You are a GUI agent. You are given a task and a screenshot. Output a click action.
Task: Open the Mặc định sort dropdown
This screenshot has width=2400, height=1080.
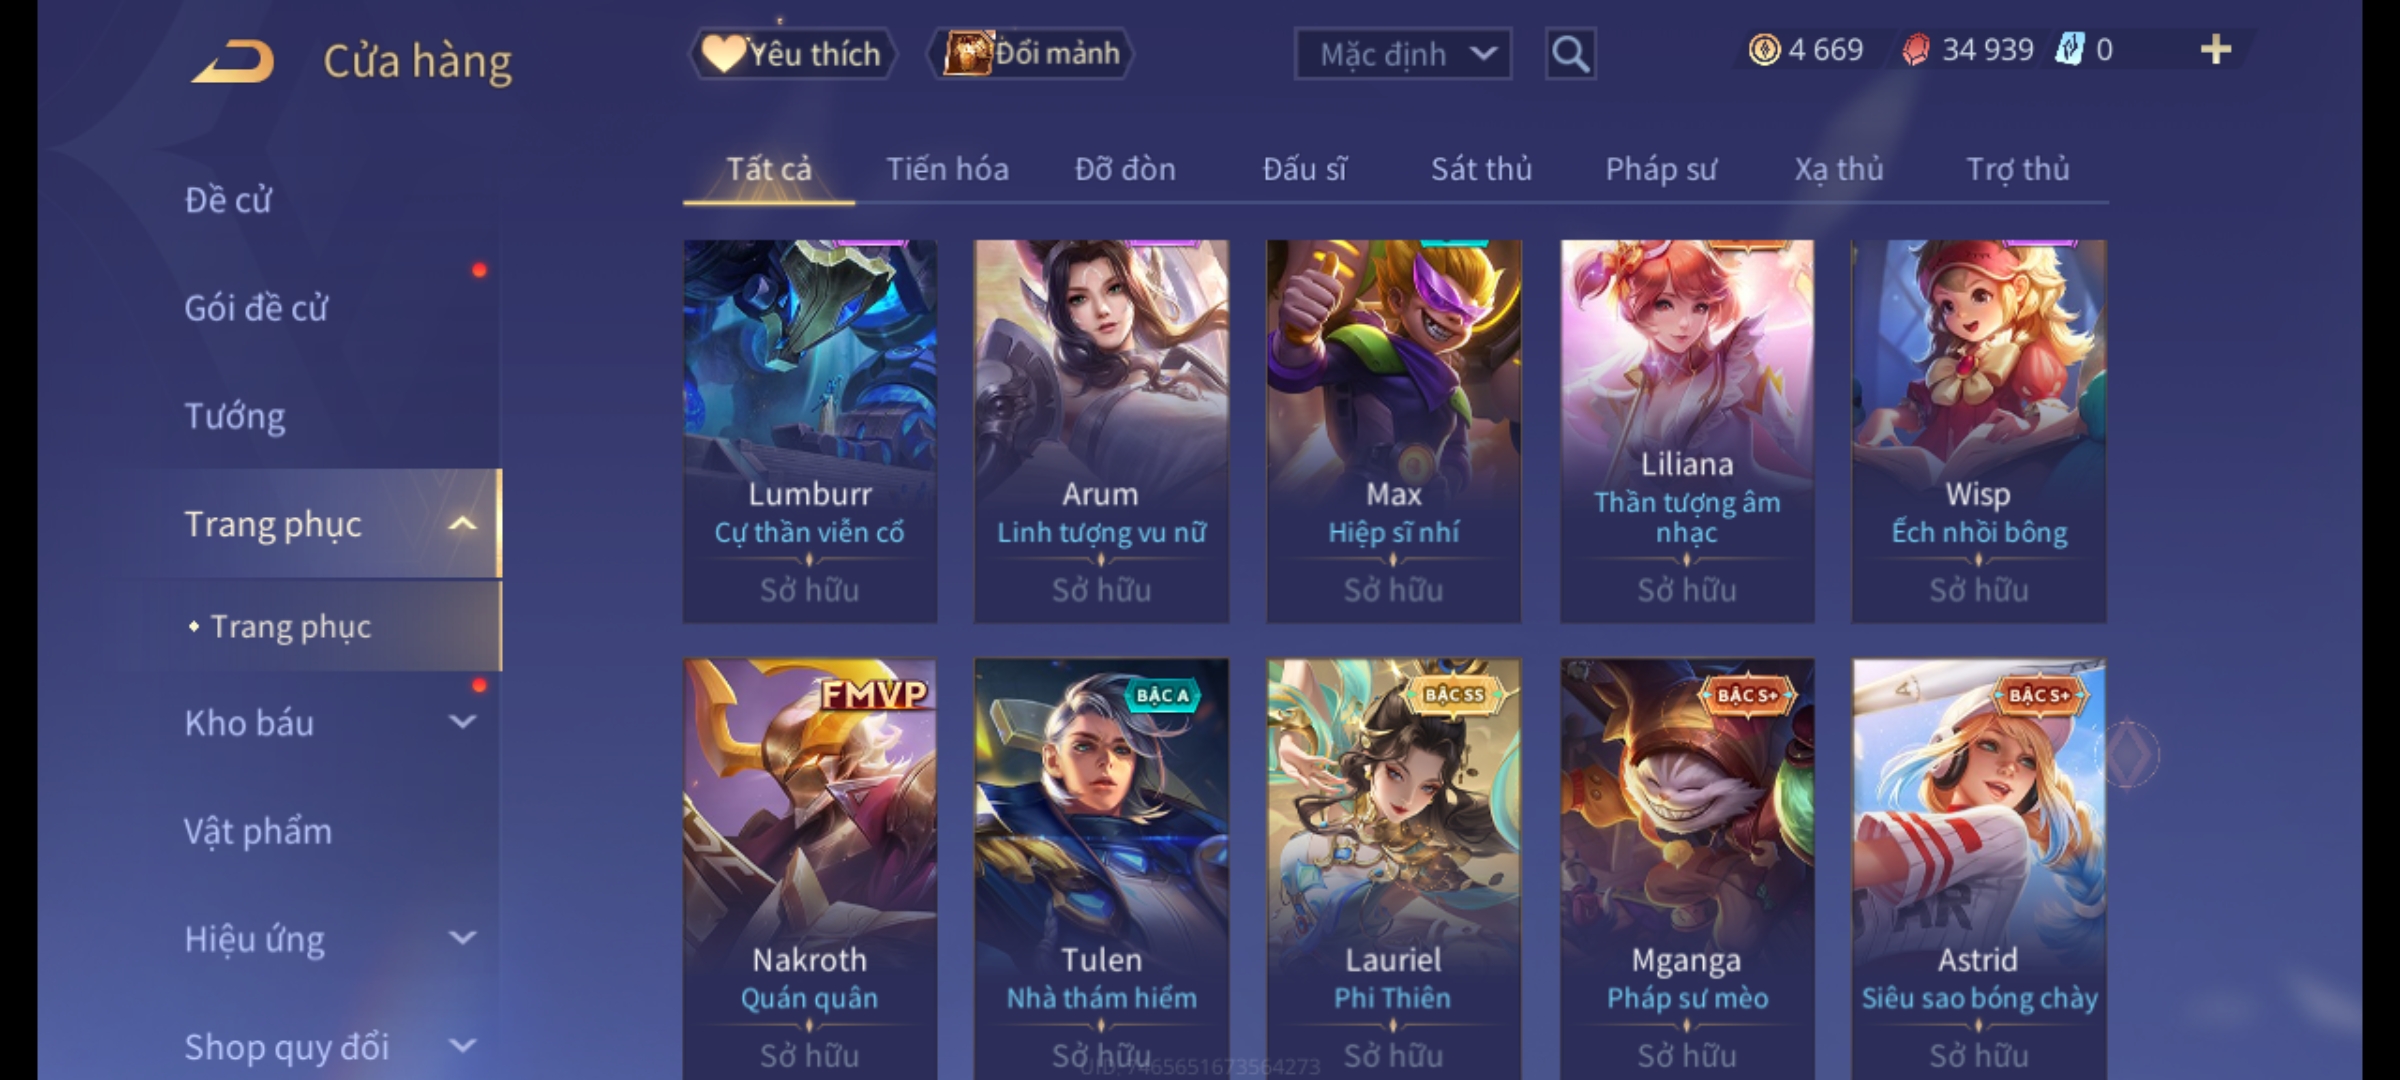pos(1402,54)
